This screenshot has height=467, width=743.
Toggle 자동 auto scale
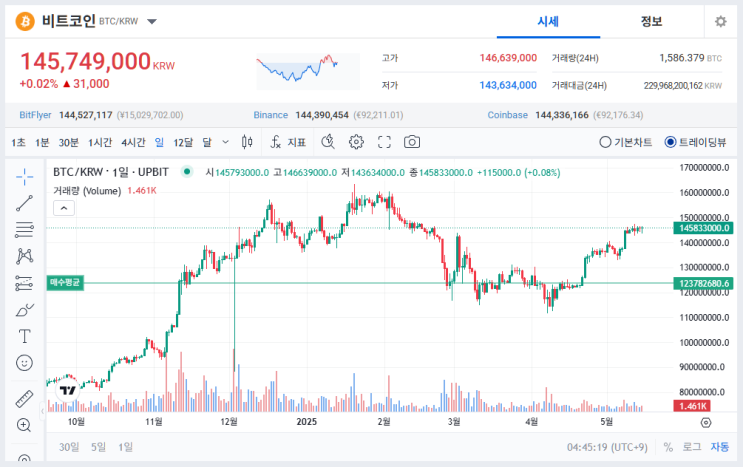(720, 447)
